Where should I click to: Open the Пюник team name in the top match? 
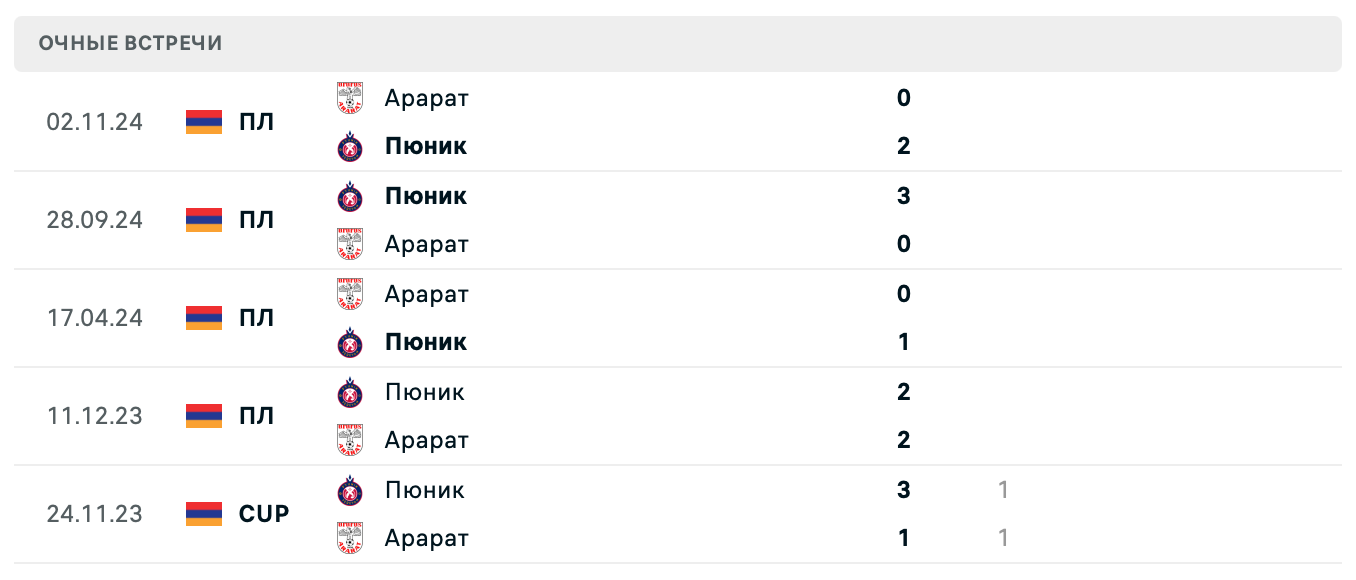point(426,146)
